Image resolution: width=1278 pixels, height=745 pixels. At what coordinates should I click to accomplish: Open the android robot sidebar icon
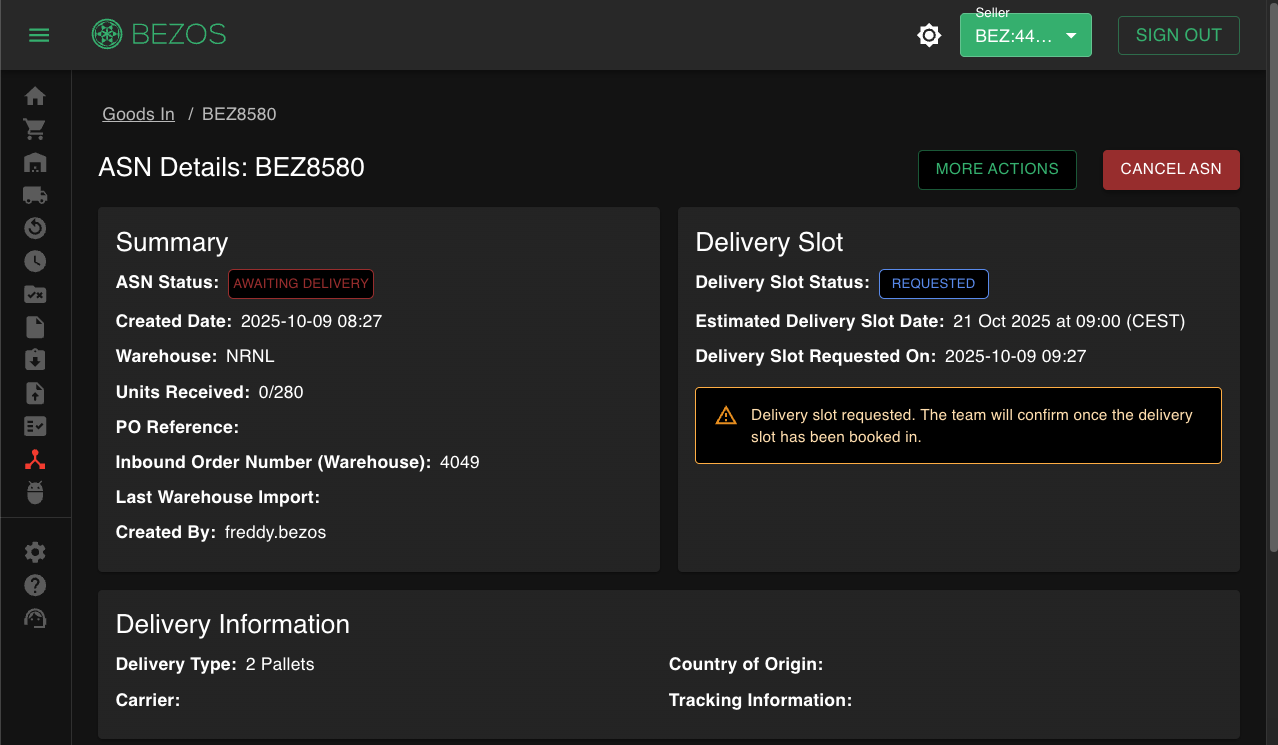pyautogui.click(x=35, y=492)
